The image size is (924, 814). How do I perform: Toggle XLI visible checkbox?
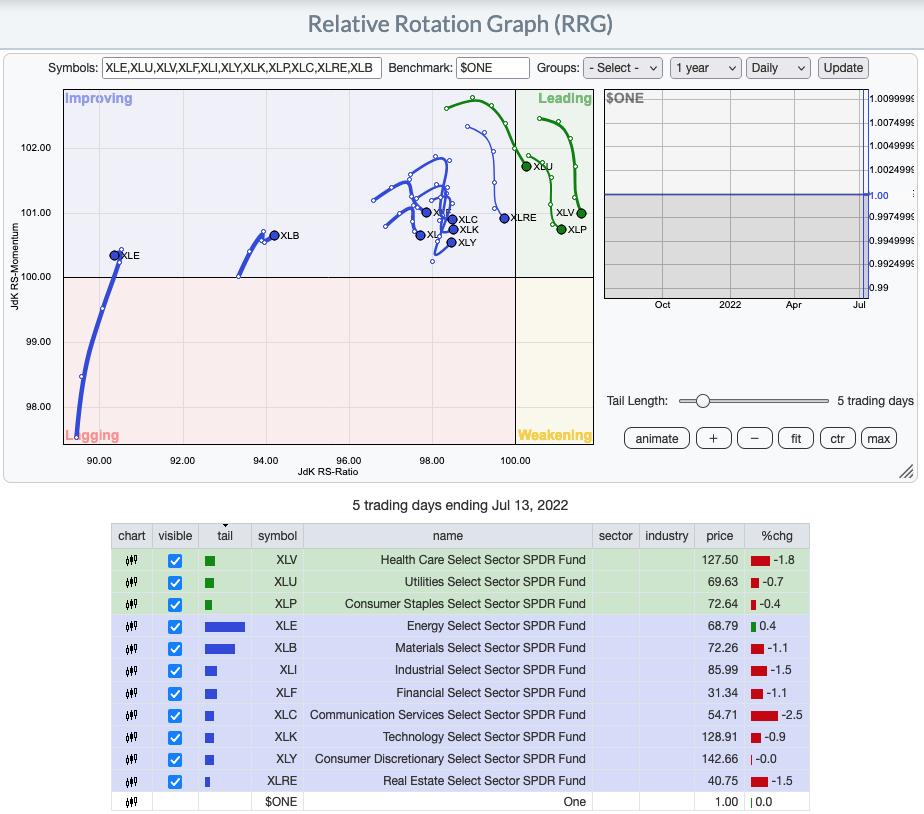pos(175,670)
